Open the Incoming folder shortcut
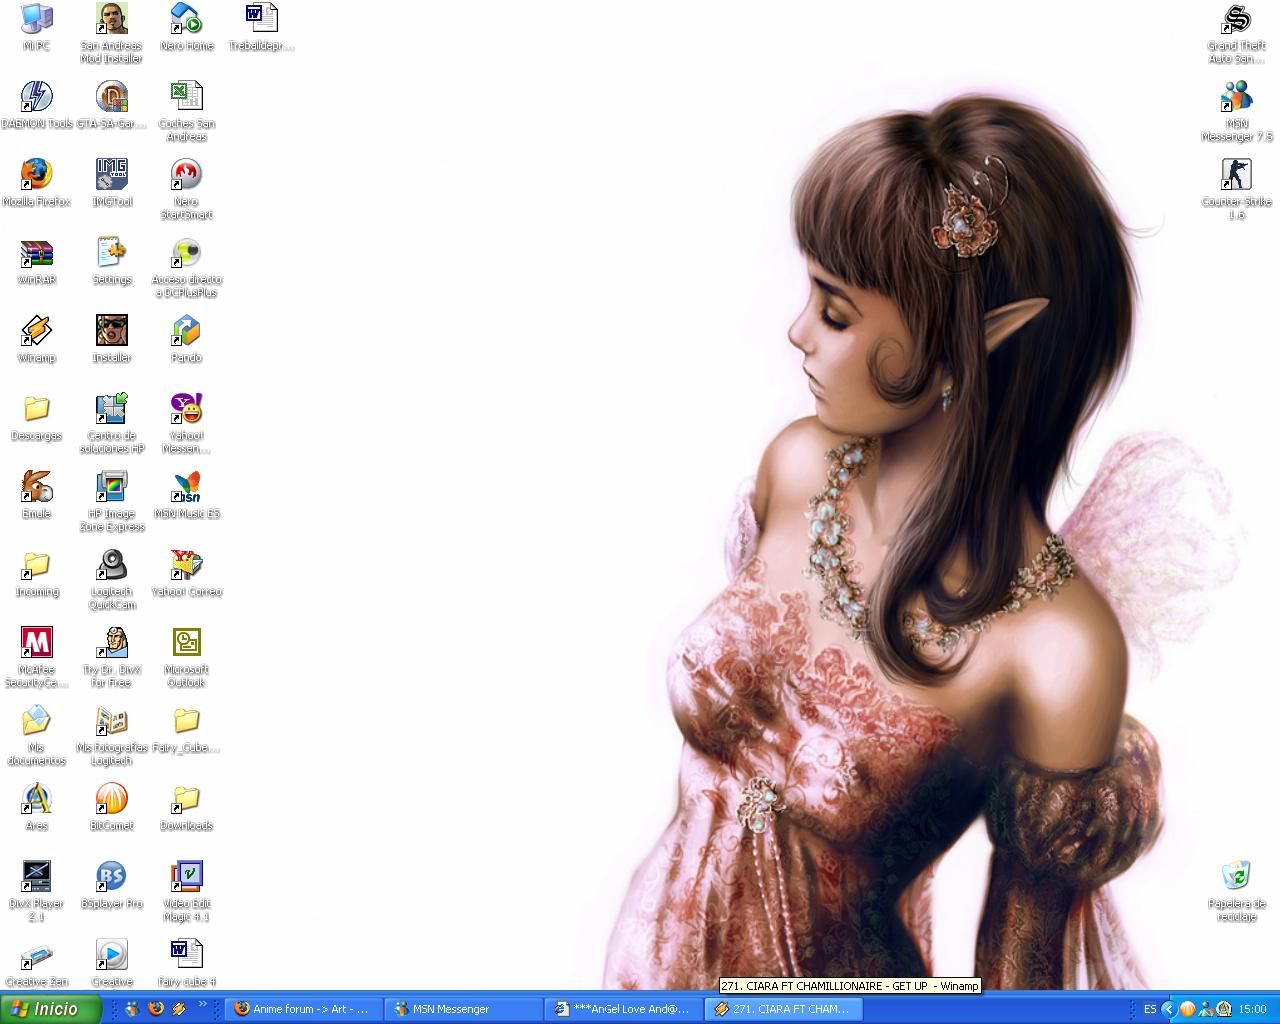The image size is (1280, 1024). coord(37,573)
